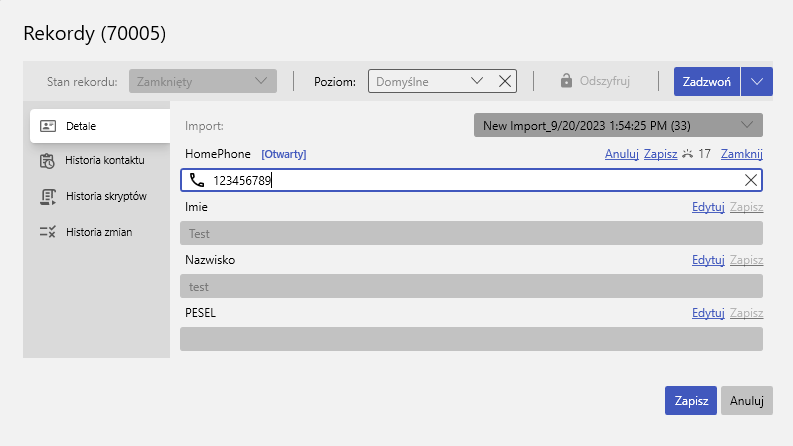Screen dimensions: 793x446
Task: Expand the Poziom Domyślne dropdown
Action: 477,81
